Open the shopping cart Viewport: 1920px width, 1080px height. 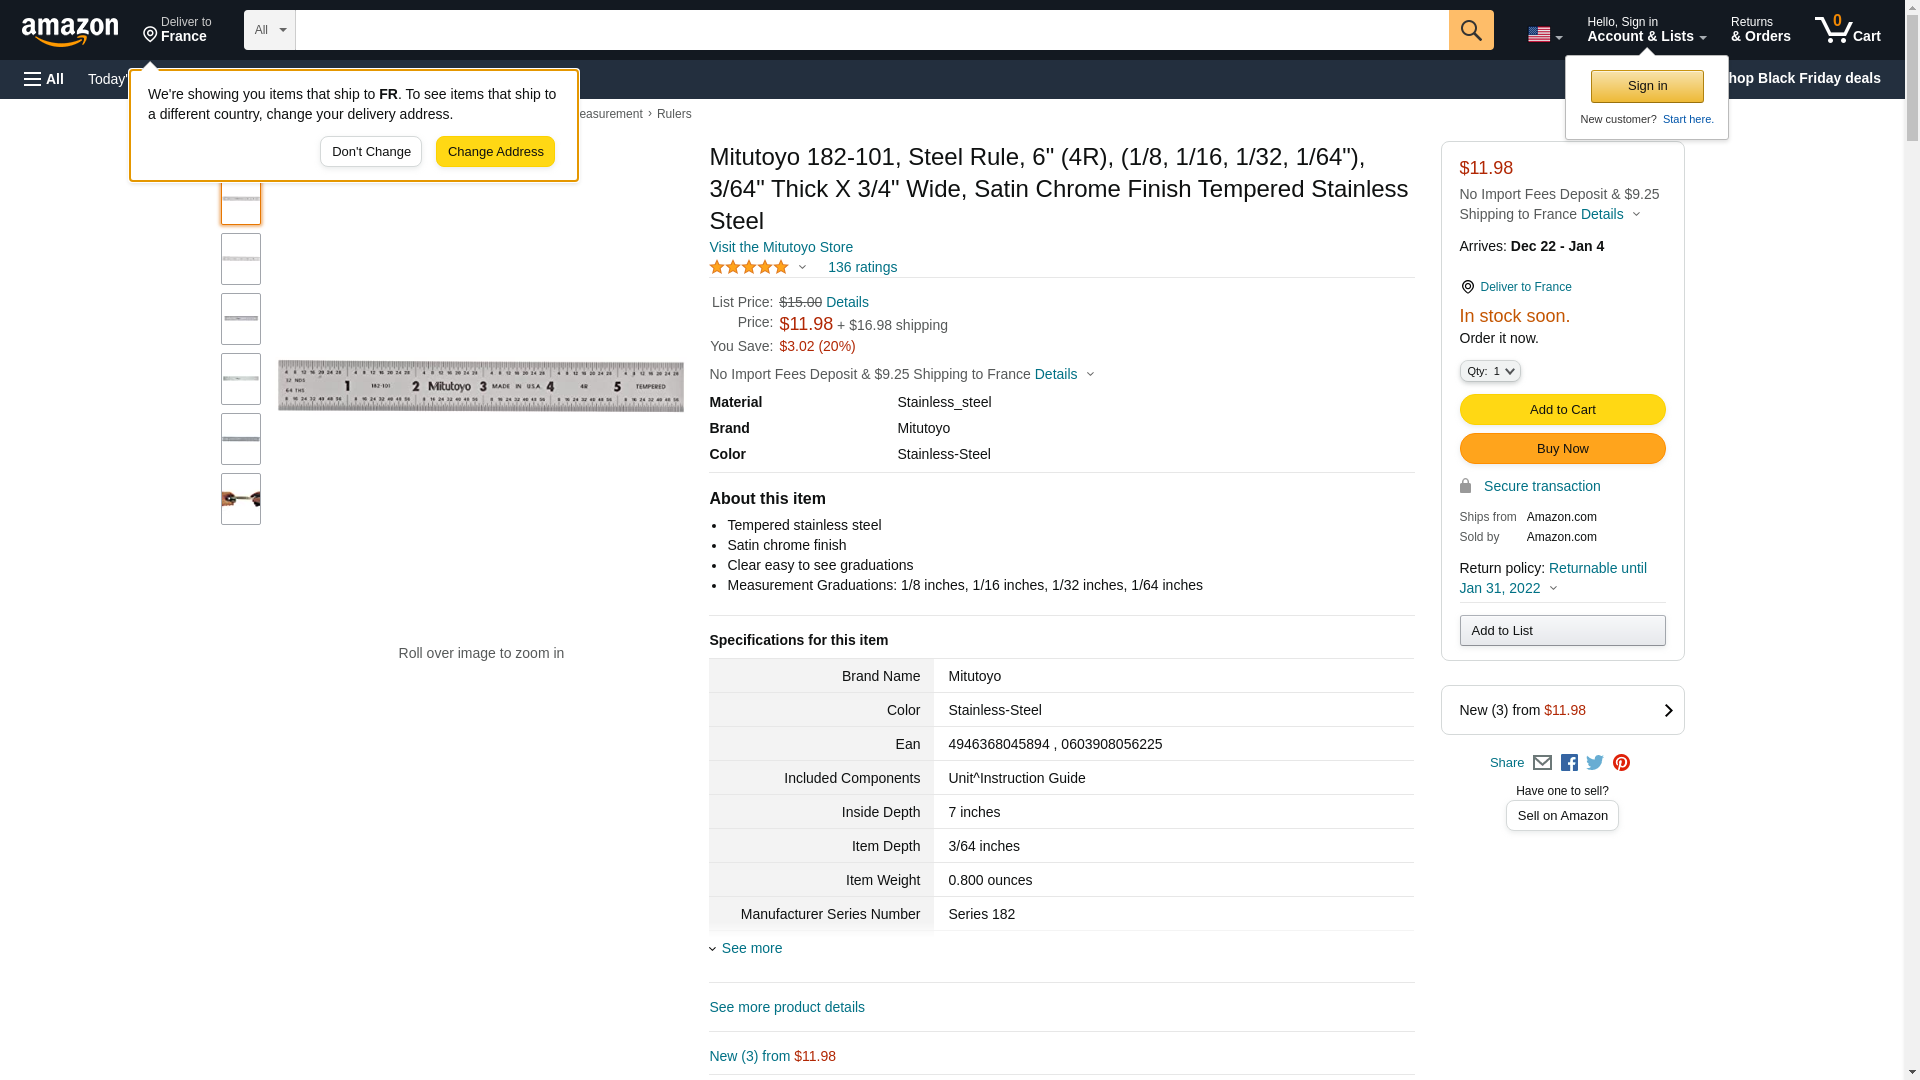pos(1847,30)
